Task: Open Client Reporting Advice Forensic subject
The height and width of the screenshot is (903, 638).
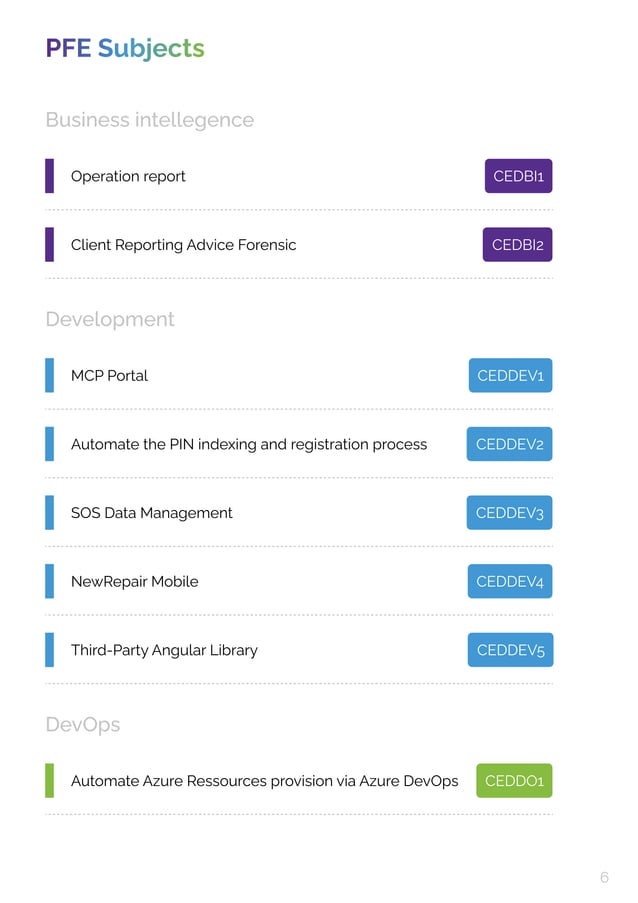Action: (183, 245)
